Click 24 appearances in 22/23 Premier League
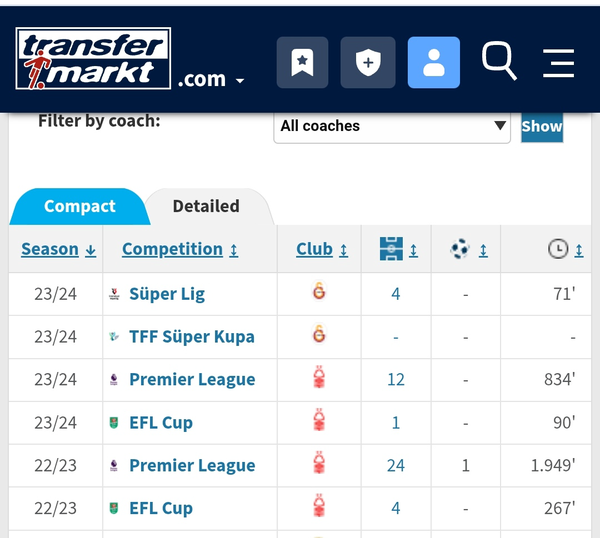The width and height of the screenshot is (600, 538). (x=396, y=466)
